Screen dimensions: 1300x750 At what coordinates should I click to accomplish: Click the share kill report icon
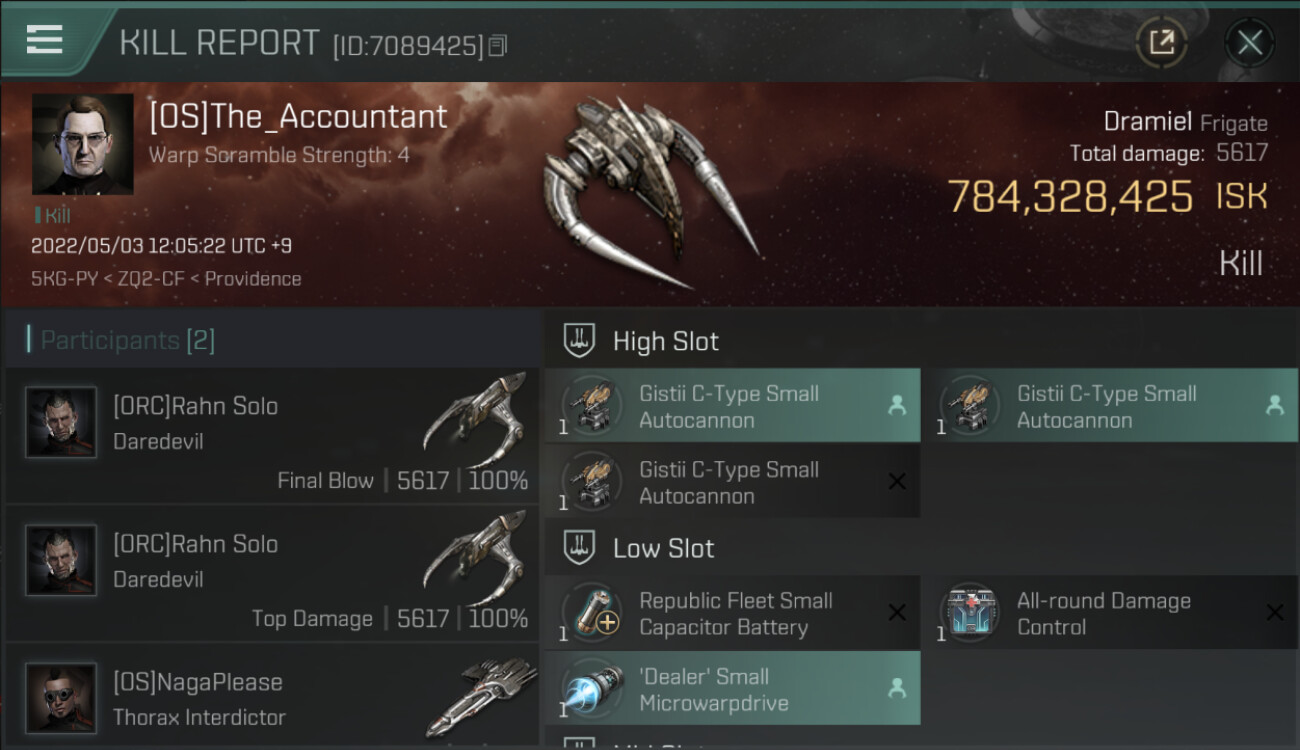click(1162, 42)
